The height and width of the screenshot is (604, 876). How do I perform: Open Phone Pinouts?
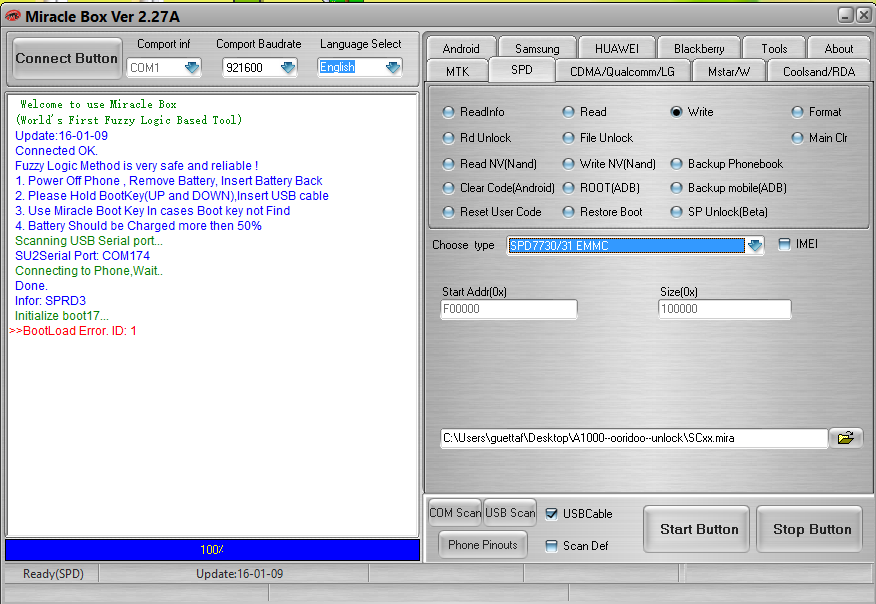[x=483, y=545]
